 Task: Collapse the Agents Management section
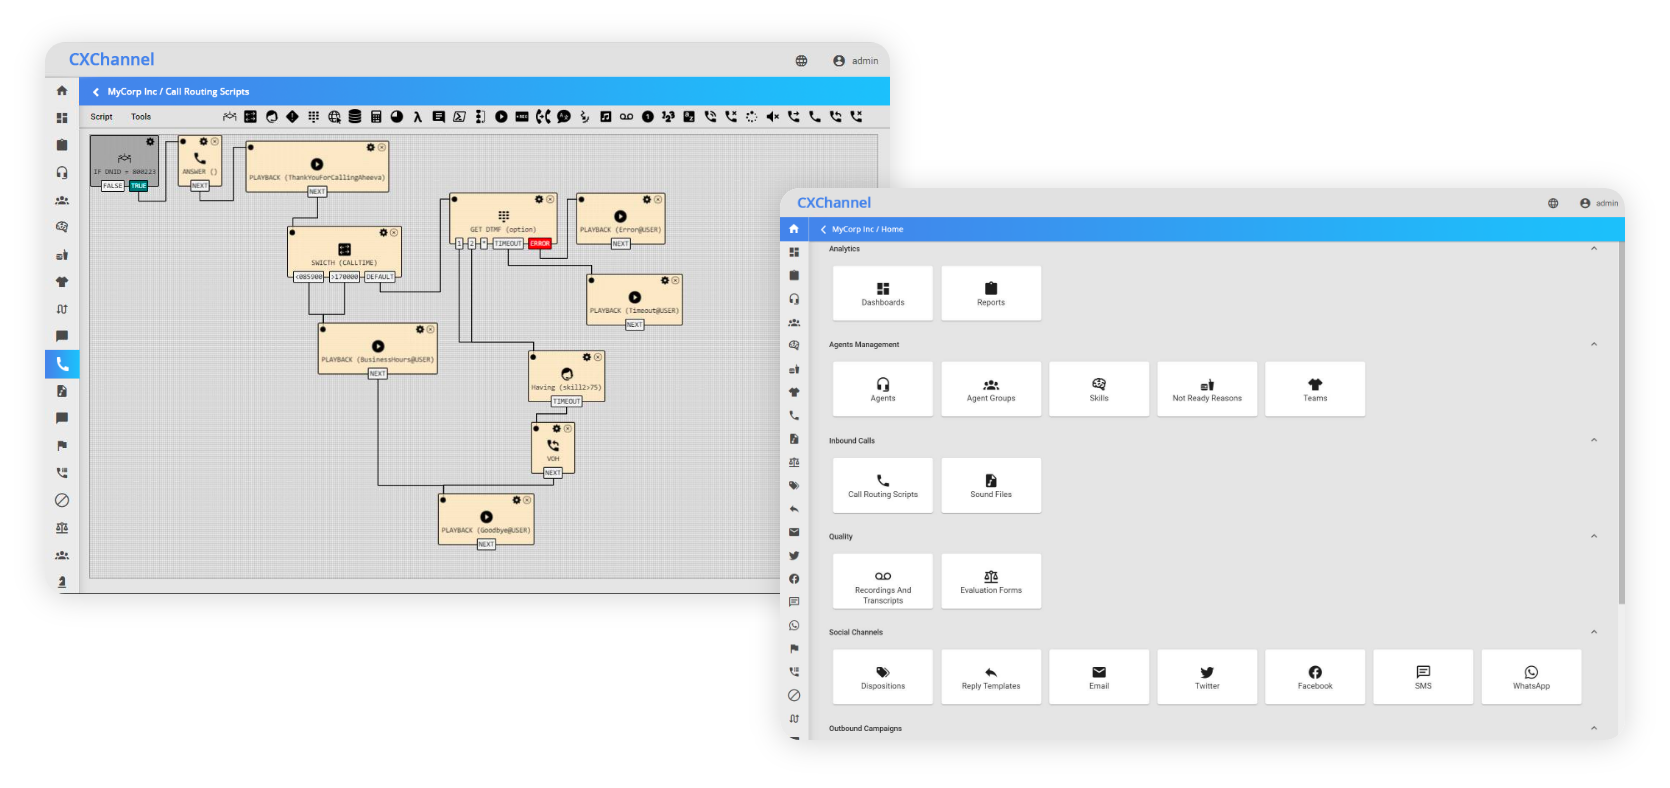[1594, 345]
